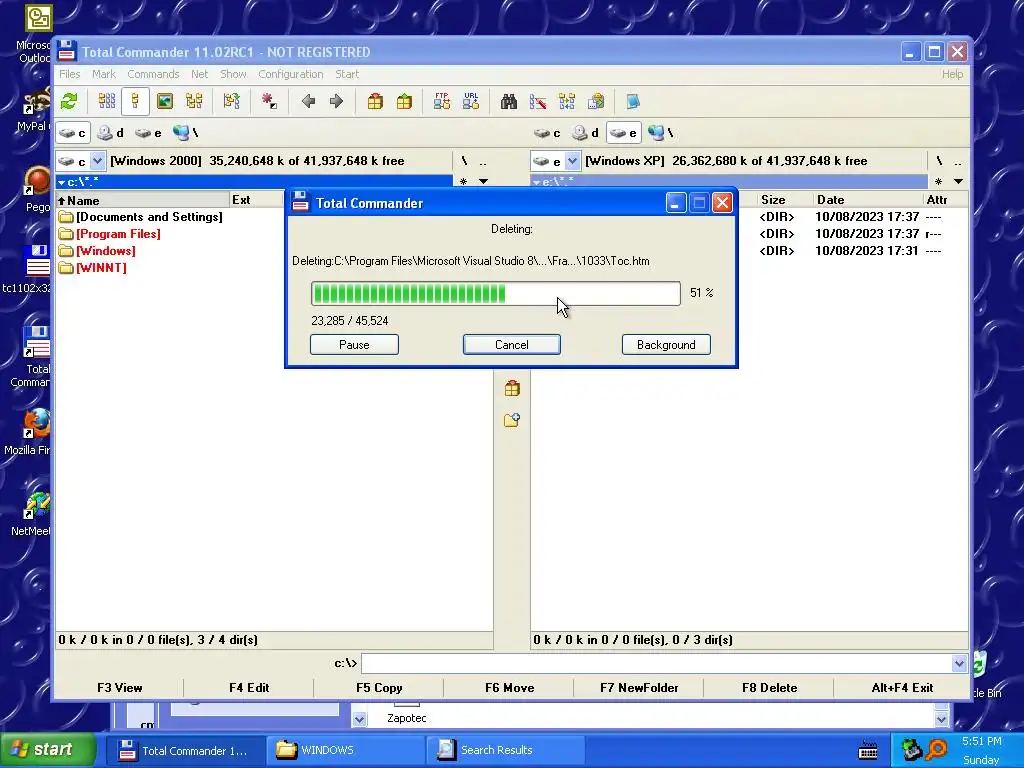Click the F8 Delete function button
The width and height of the screenshot is (1024, 768).
click(x=769, y=688)
